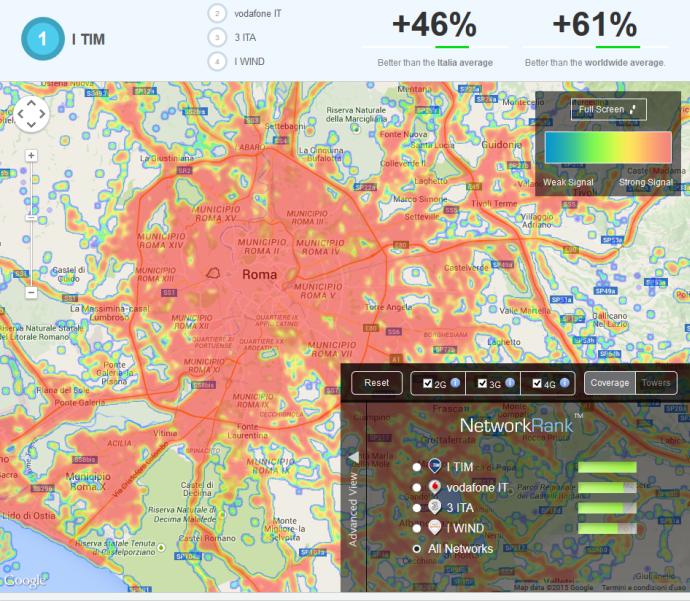Zoom out with the minus button
The image size is (690, 601).
tap(31, 292)
